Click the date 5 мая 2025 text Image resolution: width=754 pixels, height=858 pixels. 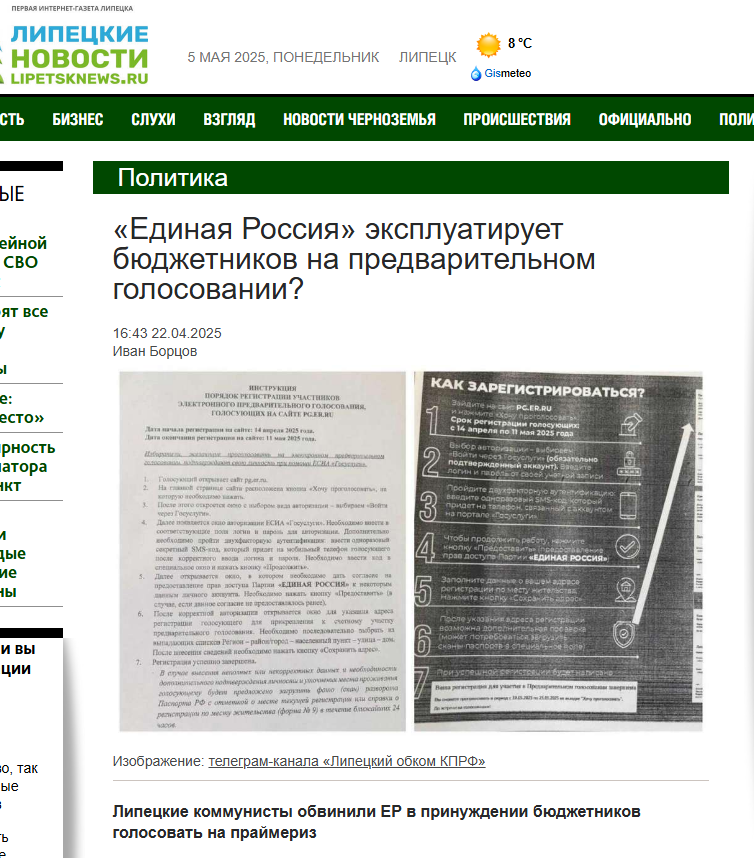tap(283, 57)
